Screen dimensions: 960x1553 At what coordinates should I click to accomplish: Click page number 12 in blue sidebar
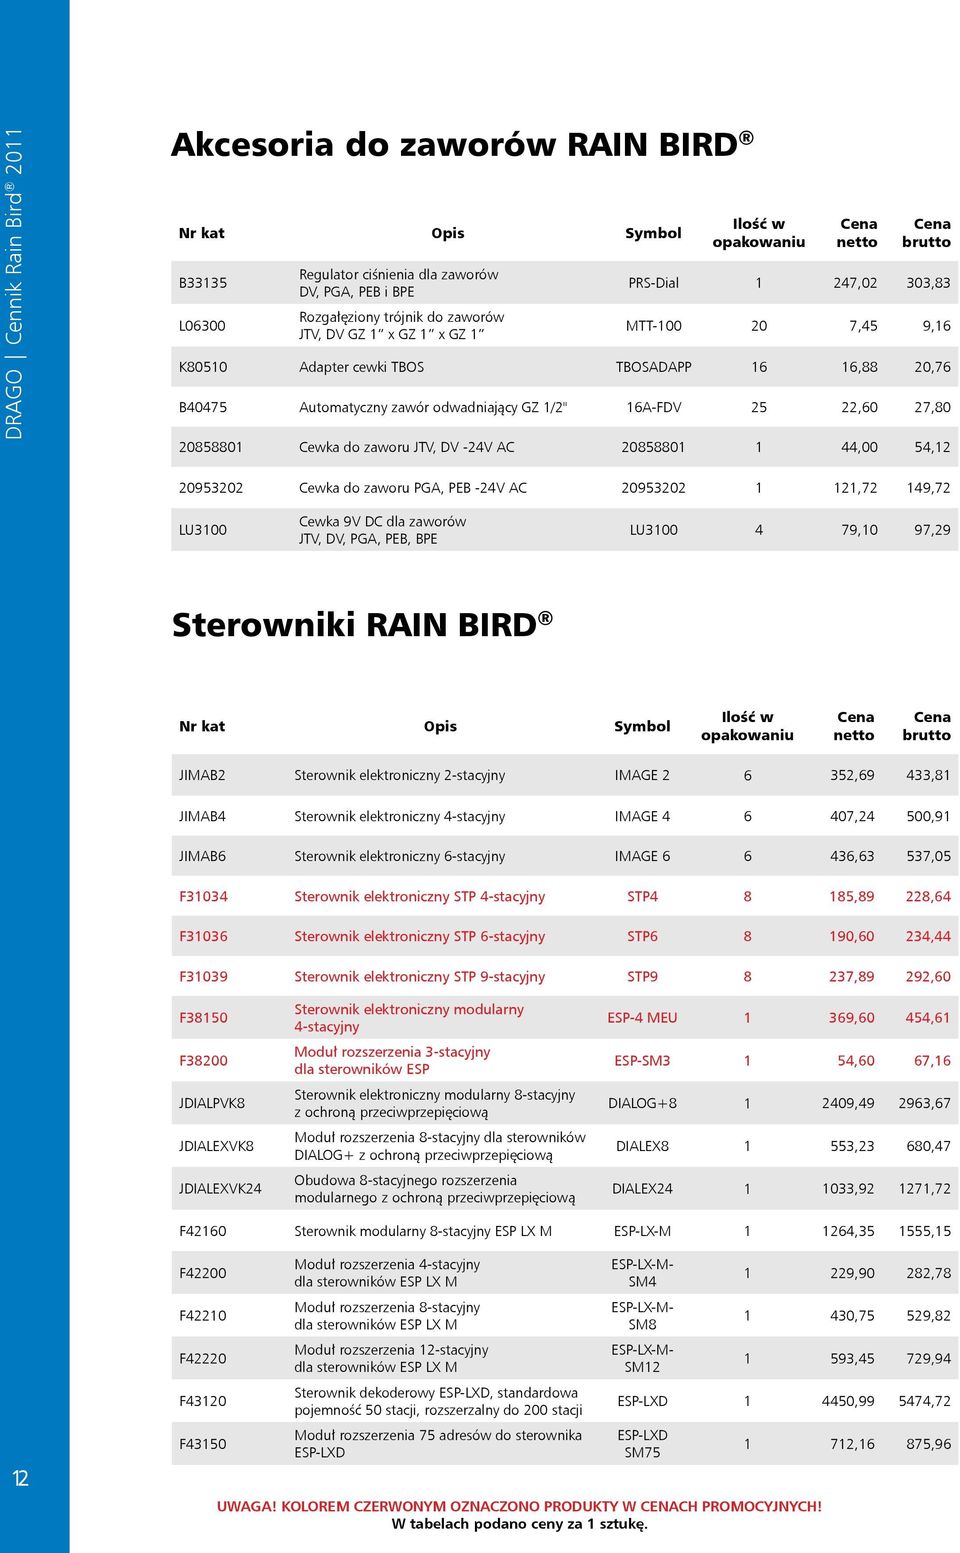coord(20,1478)
